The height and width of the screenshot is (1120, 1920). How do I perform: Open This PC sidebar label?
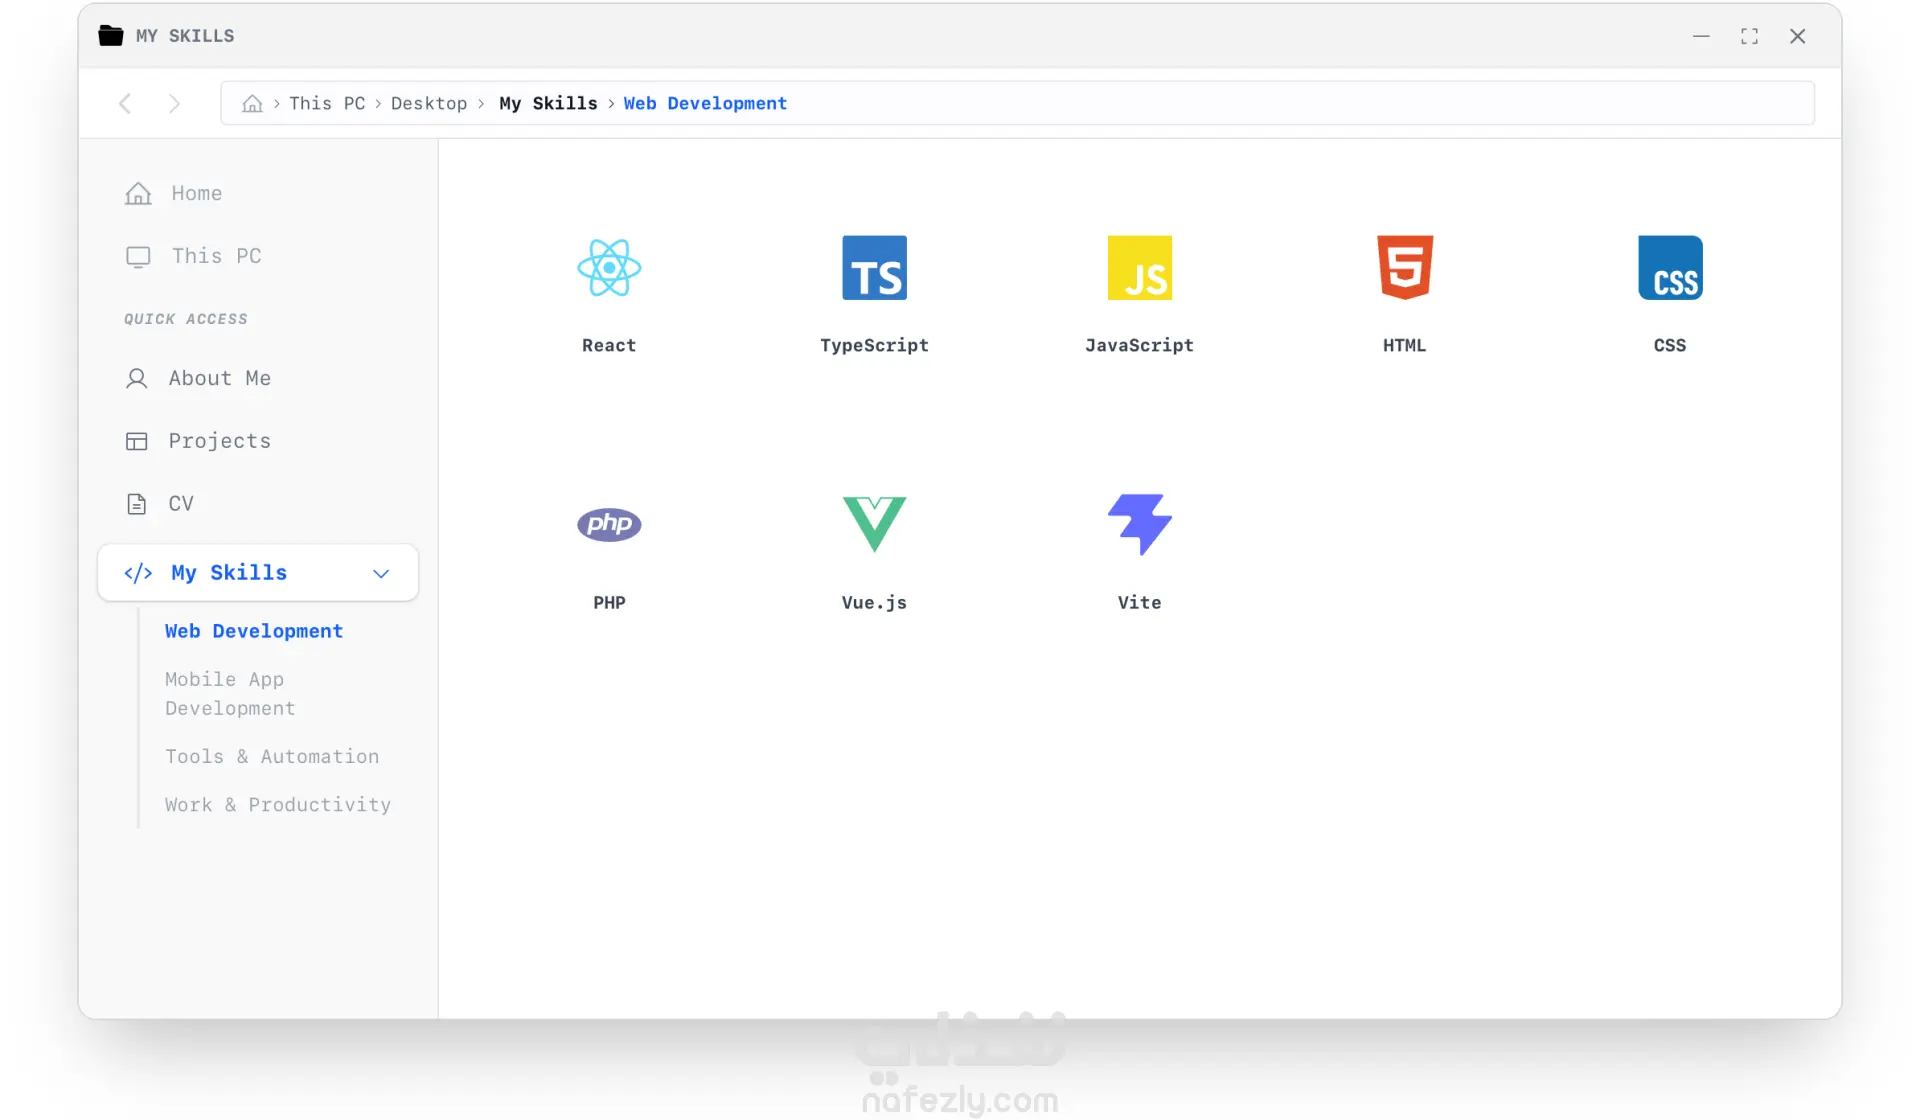tap(217, 256)
